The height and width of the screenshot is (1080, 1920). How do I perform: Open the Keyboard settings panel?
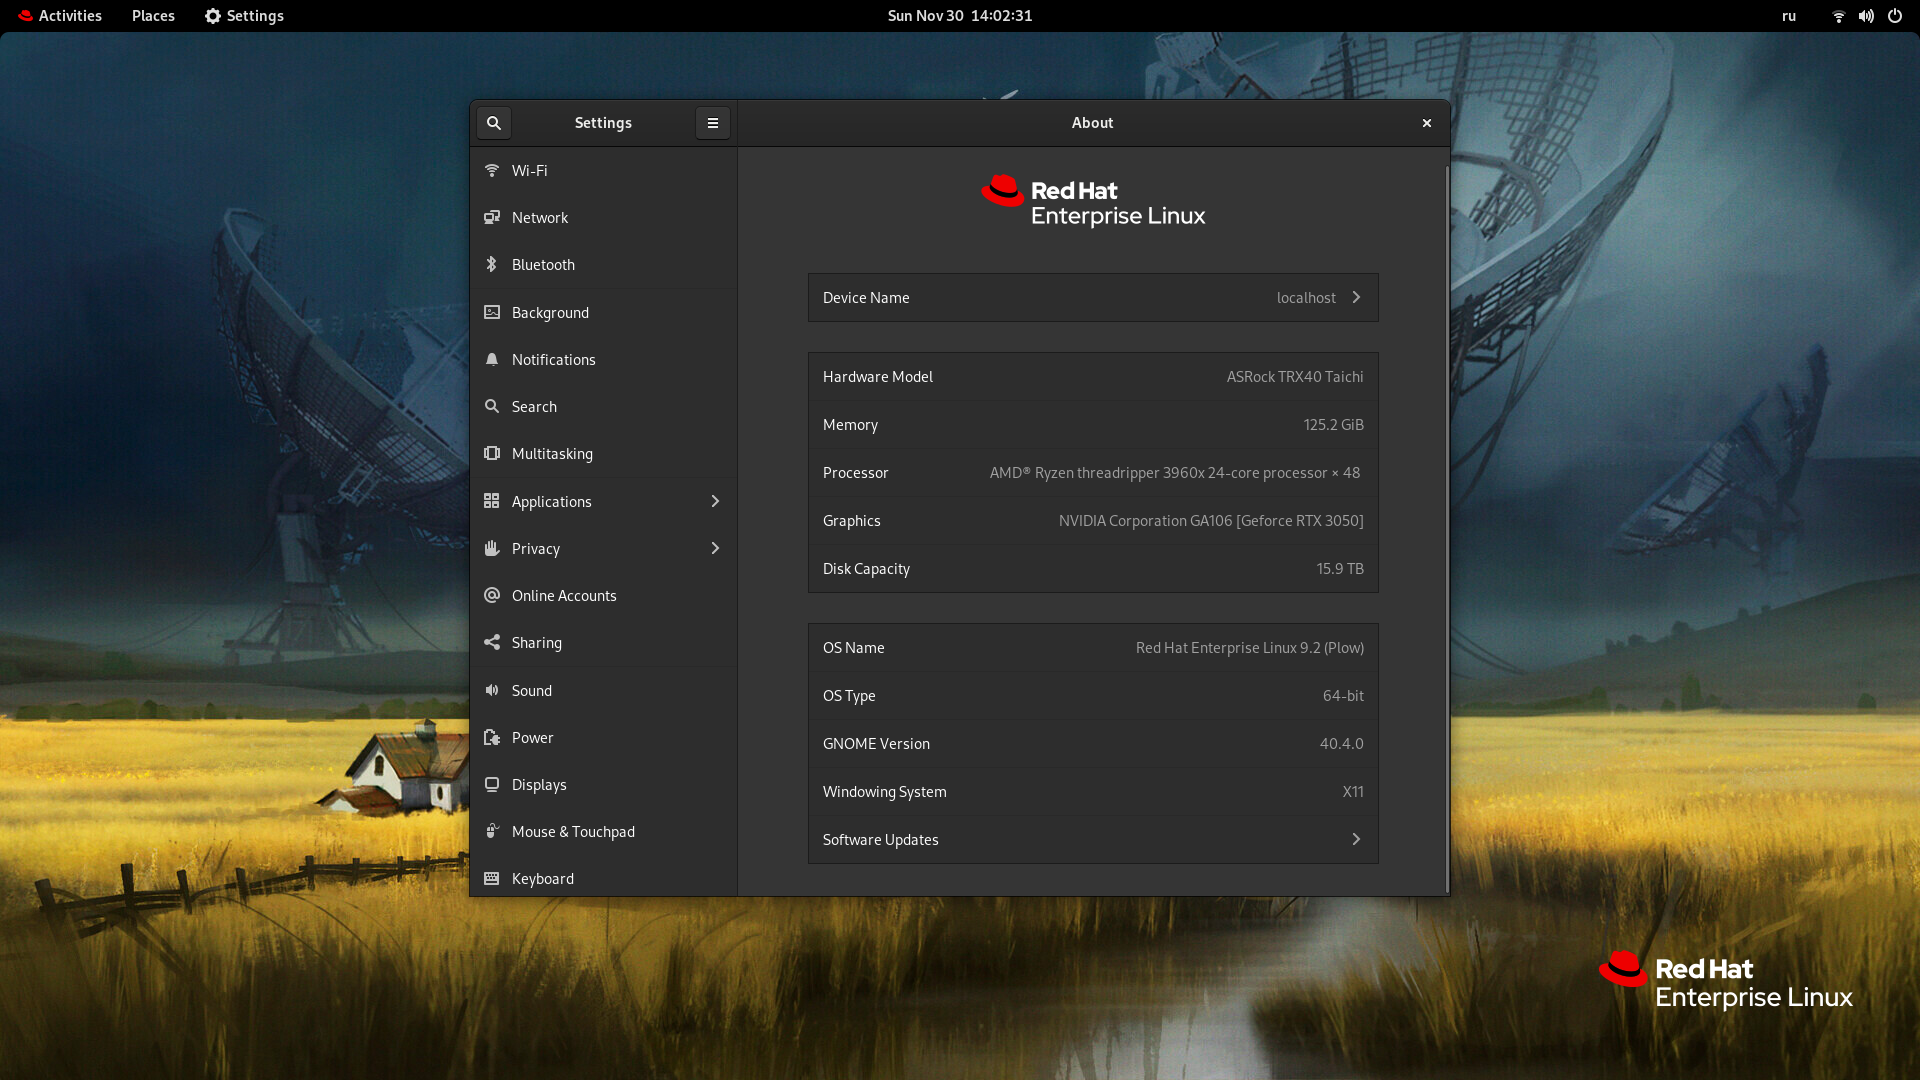click(542, 879)
